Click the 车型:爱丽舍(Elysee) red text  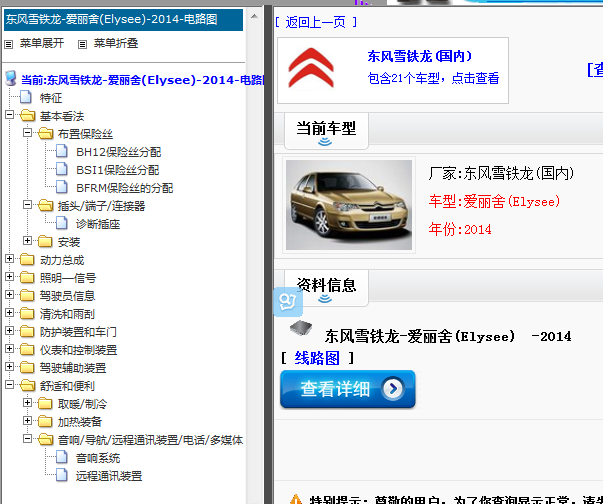click(x=494, y=201)
